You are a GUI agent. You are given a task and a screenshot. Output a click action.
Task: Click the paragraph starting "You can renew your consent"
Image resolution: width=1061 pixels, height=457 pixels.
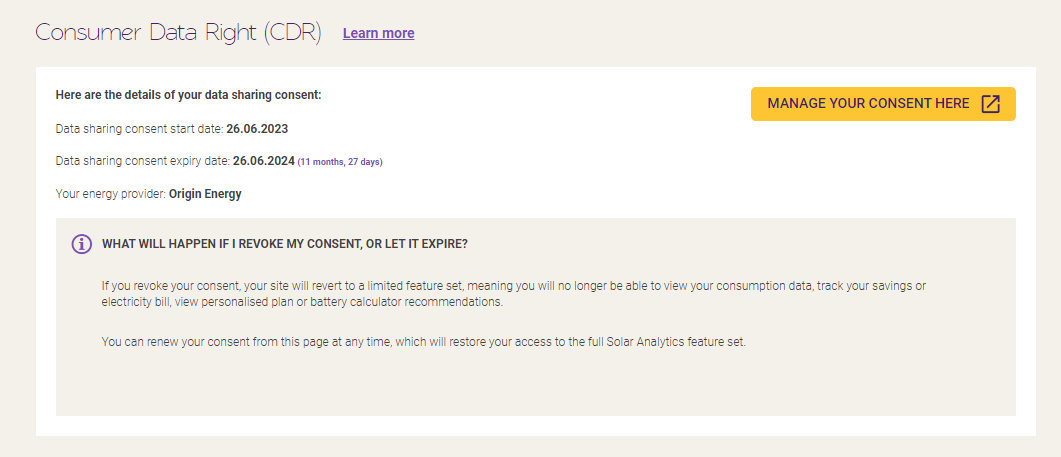coord(424,342)
